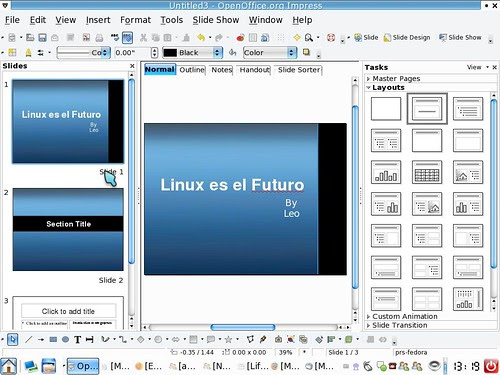500x375 pixels.
Task: Click the Slide Design button
Action: pos(407,38)
